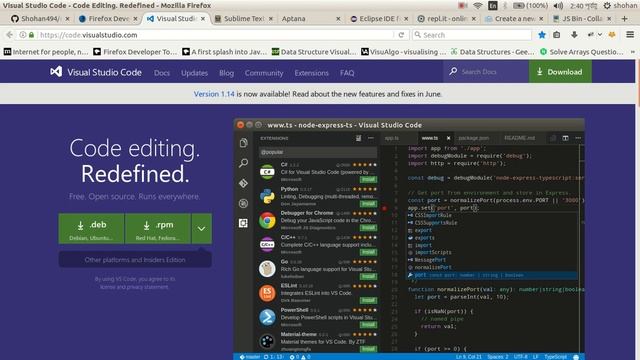Click the C# extension icon
The image size is (640, 360).
[x=267, y=172]
